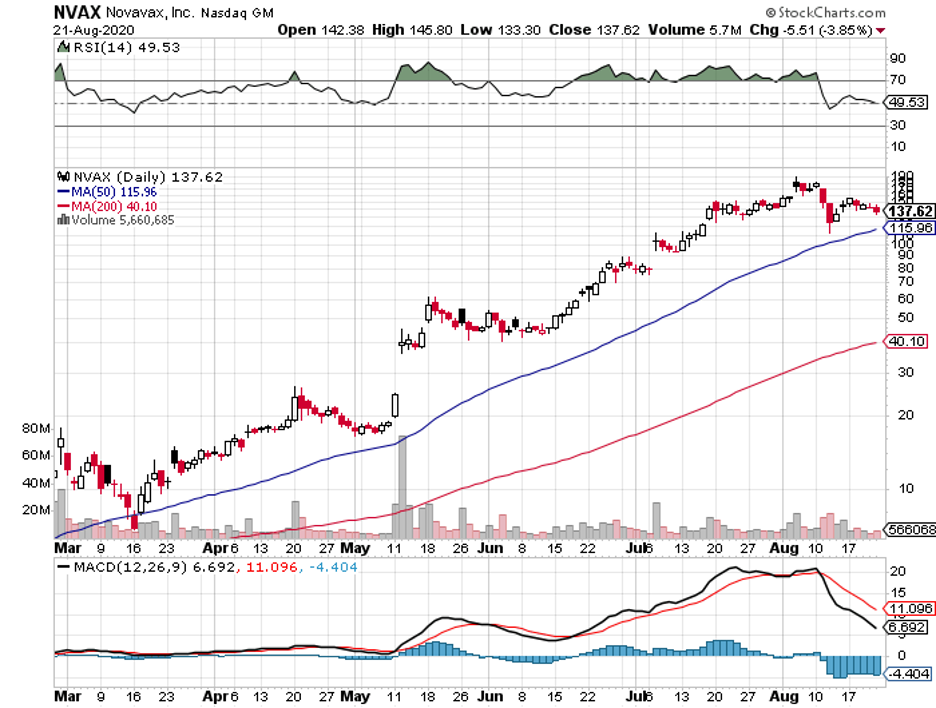Click the 5660685 volume axis tag
The image size is (936, 708).
pos(911,530)
